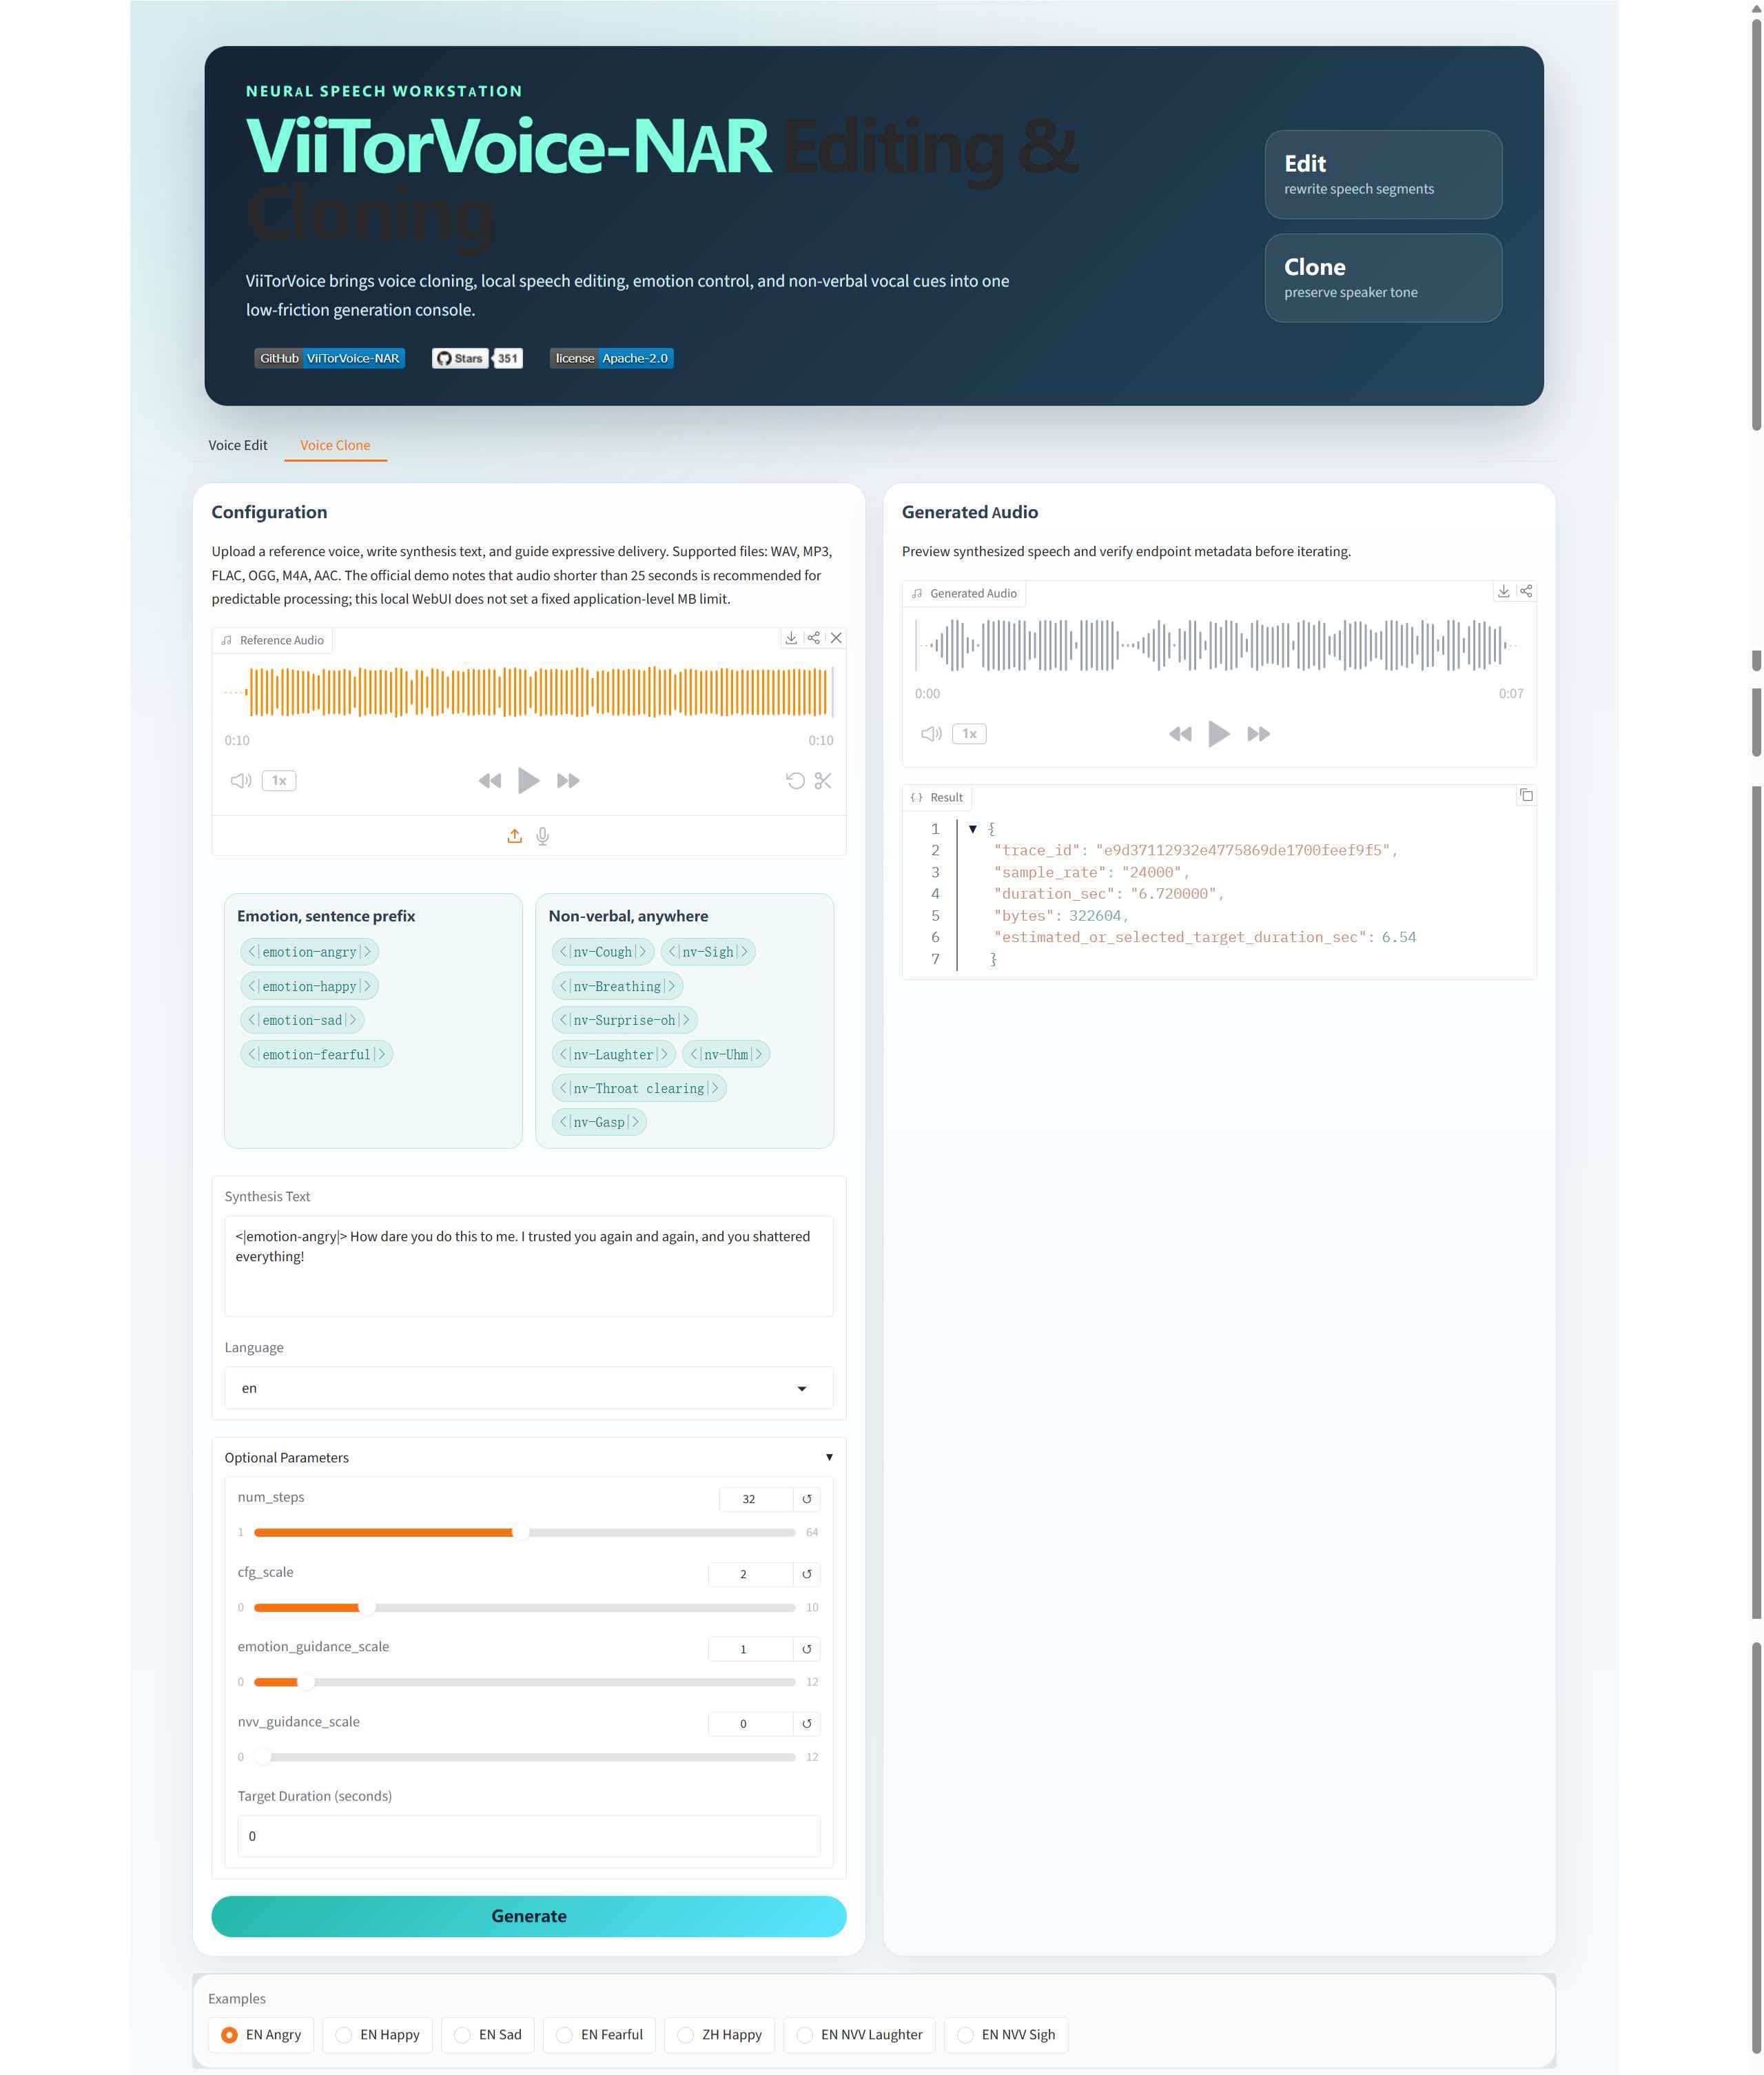The image size is (1764, 2075).
Task: Mute the Reference Audio volume
Action: point(241,781)
